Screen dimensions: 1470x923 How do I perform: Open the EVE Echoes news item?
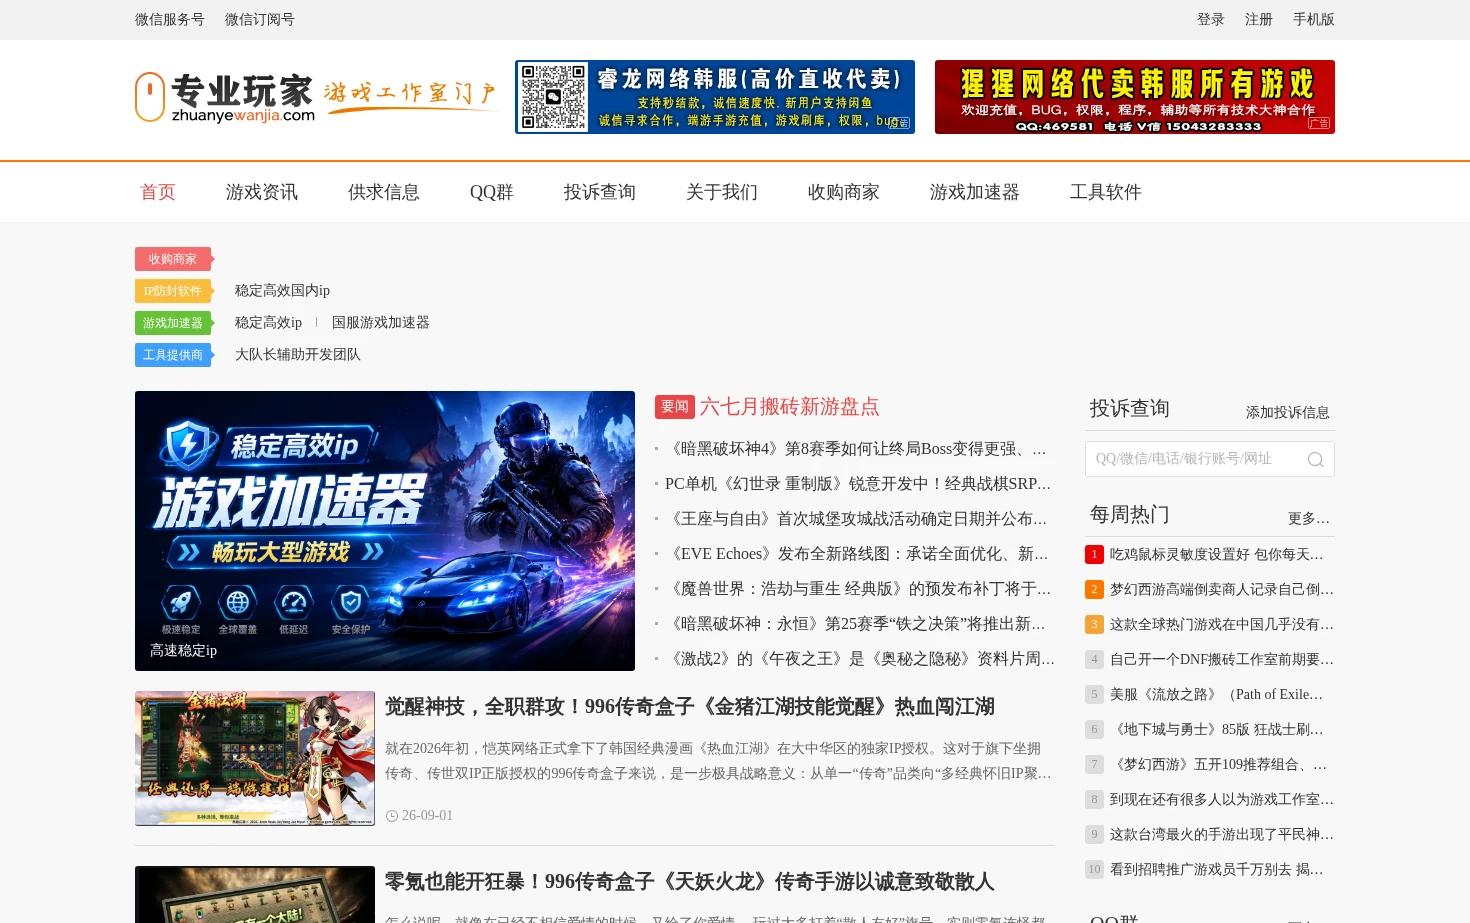(857, 554)
